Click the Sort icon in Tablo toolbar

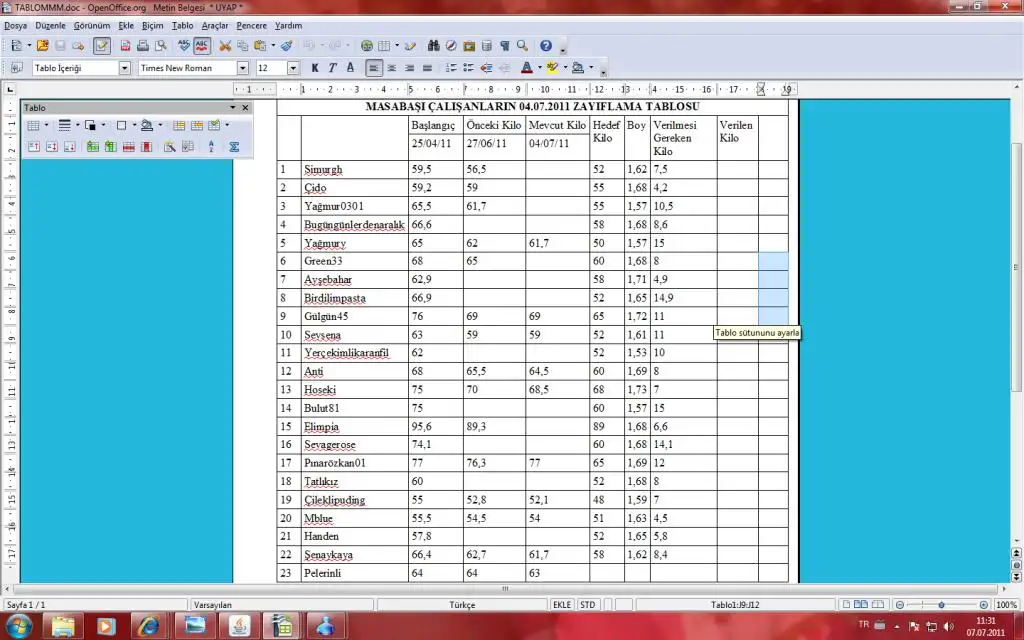pyautogui.click(x=211, y=147)
